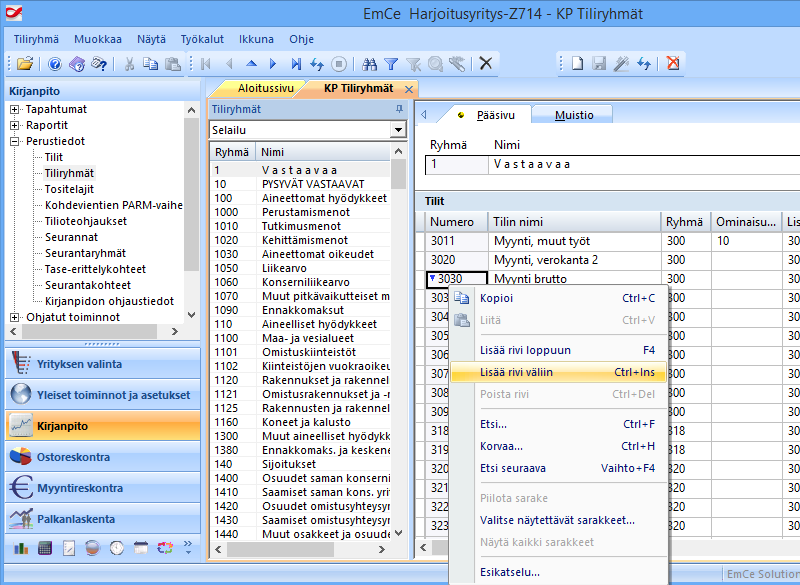Switch to the Muistio tab
The height and width of the screenshot is (585, 800).
pos(574,115)
